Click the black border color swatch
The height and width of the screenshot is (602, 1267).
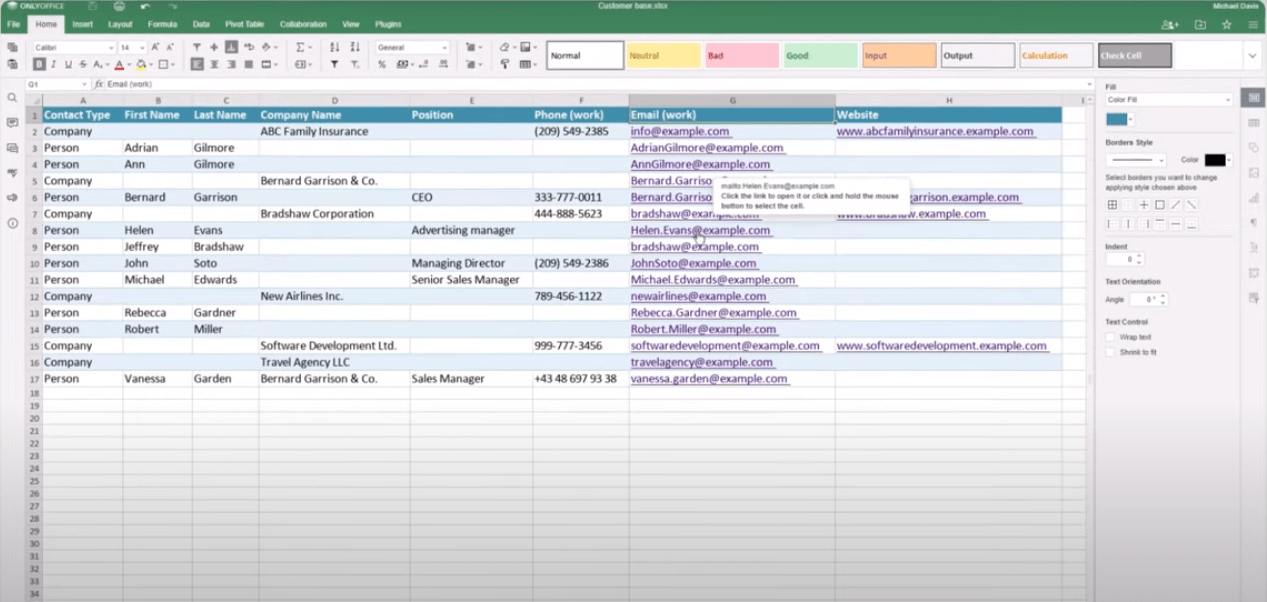coord(1214,160)
